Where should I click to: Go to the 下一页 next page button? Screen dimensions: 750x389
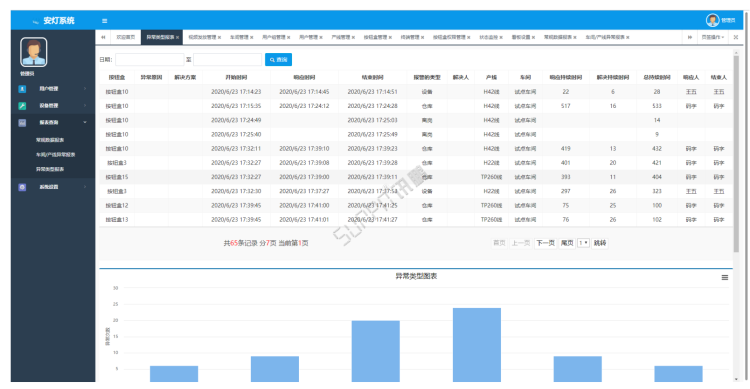[545, 243]
